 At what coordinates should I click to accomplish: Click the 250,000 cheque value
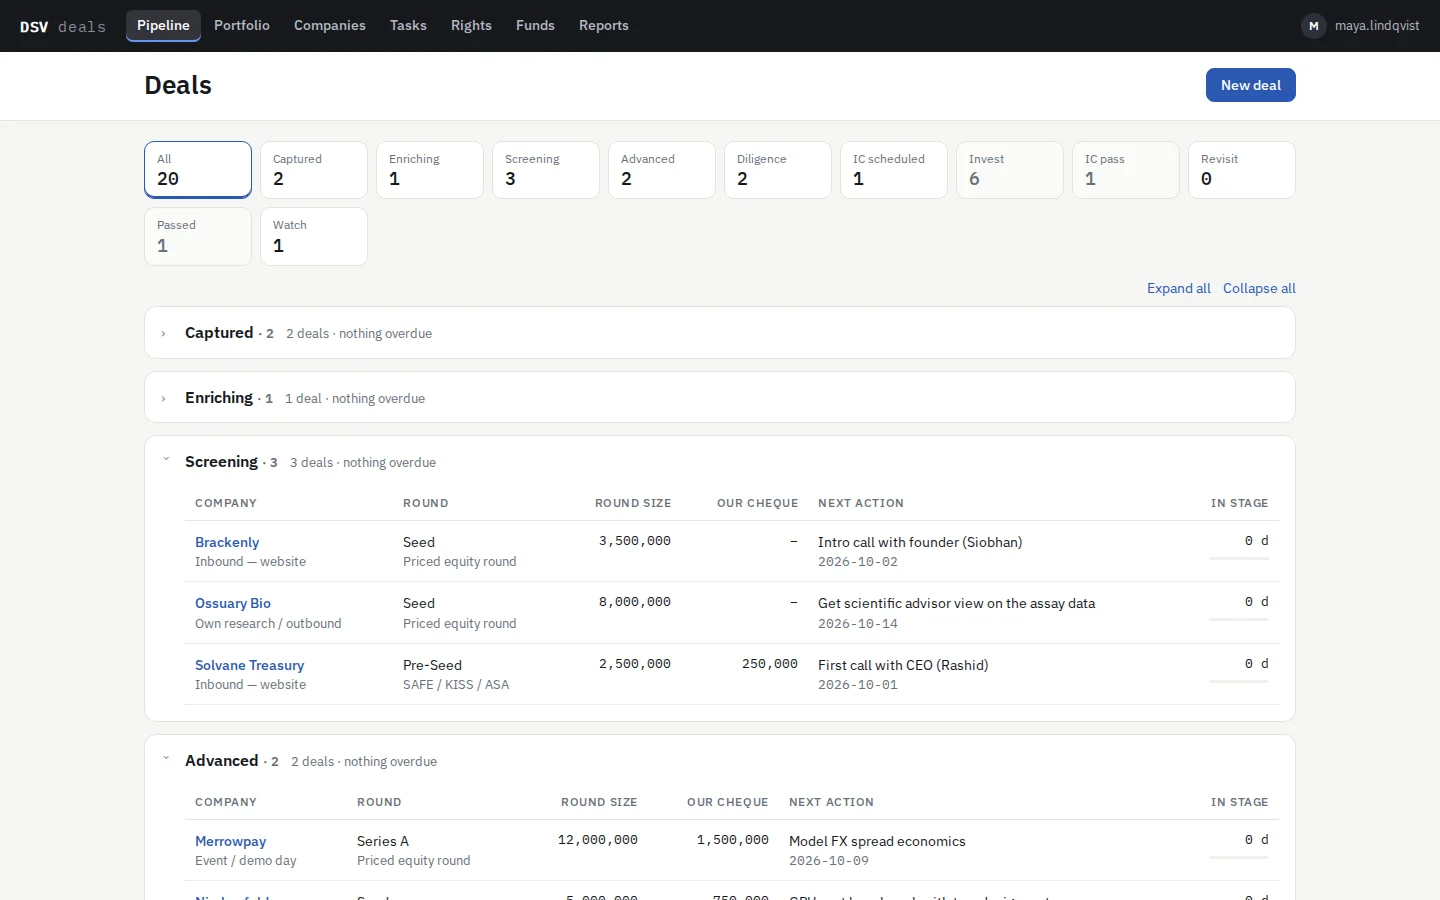coord(770,664)
